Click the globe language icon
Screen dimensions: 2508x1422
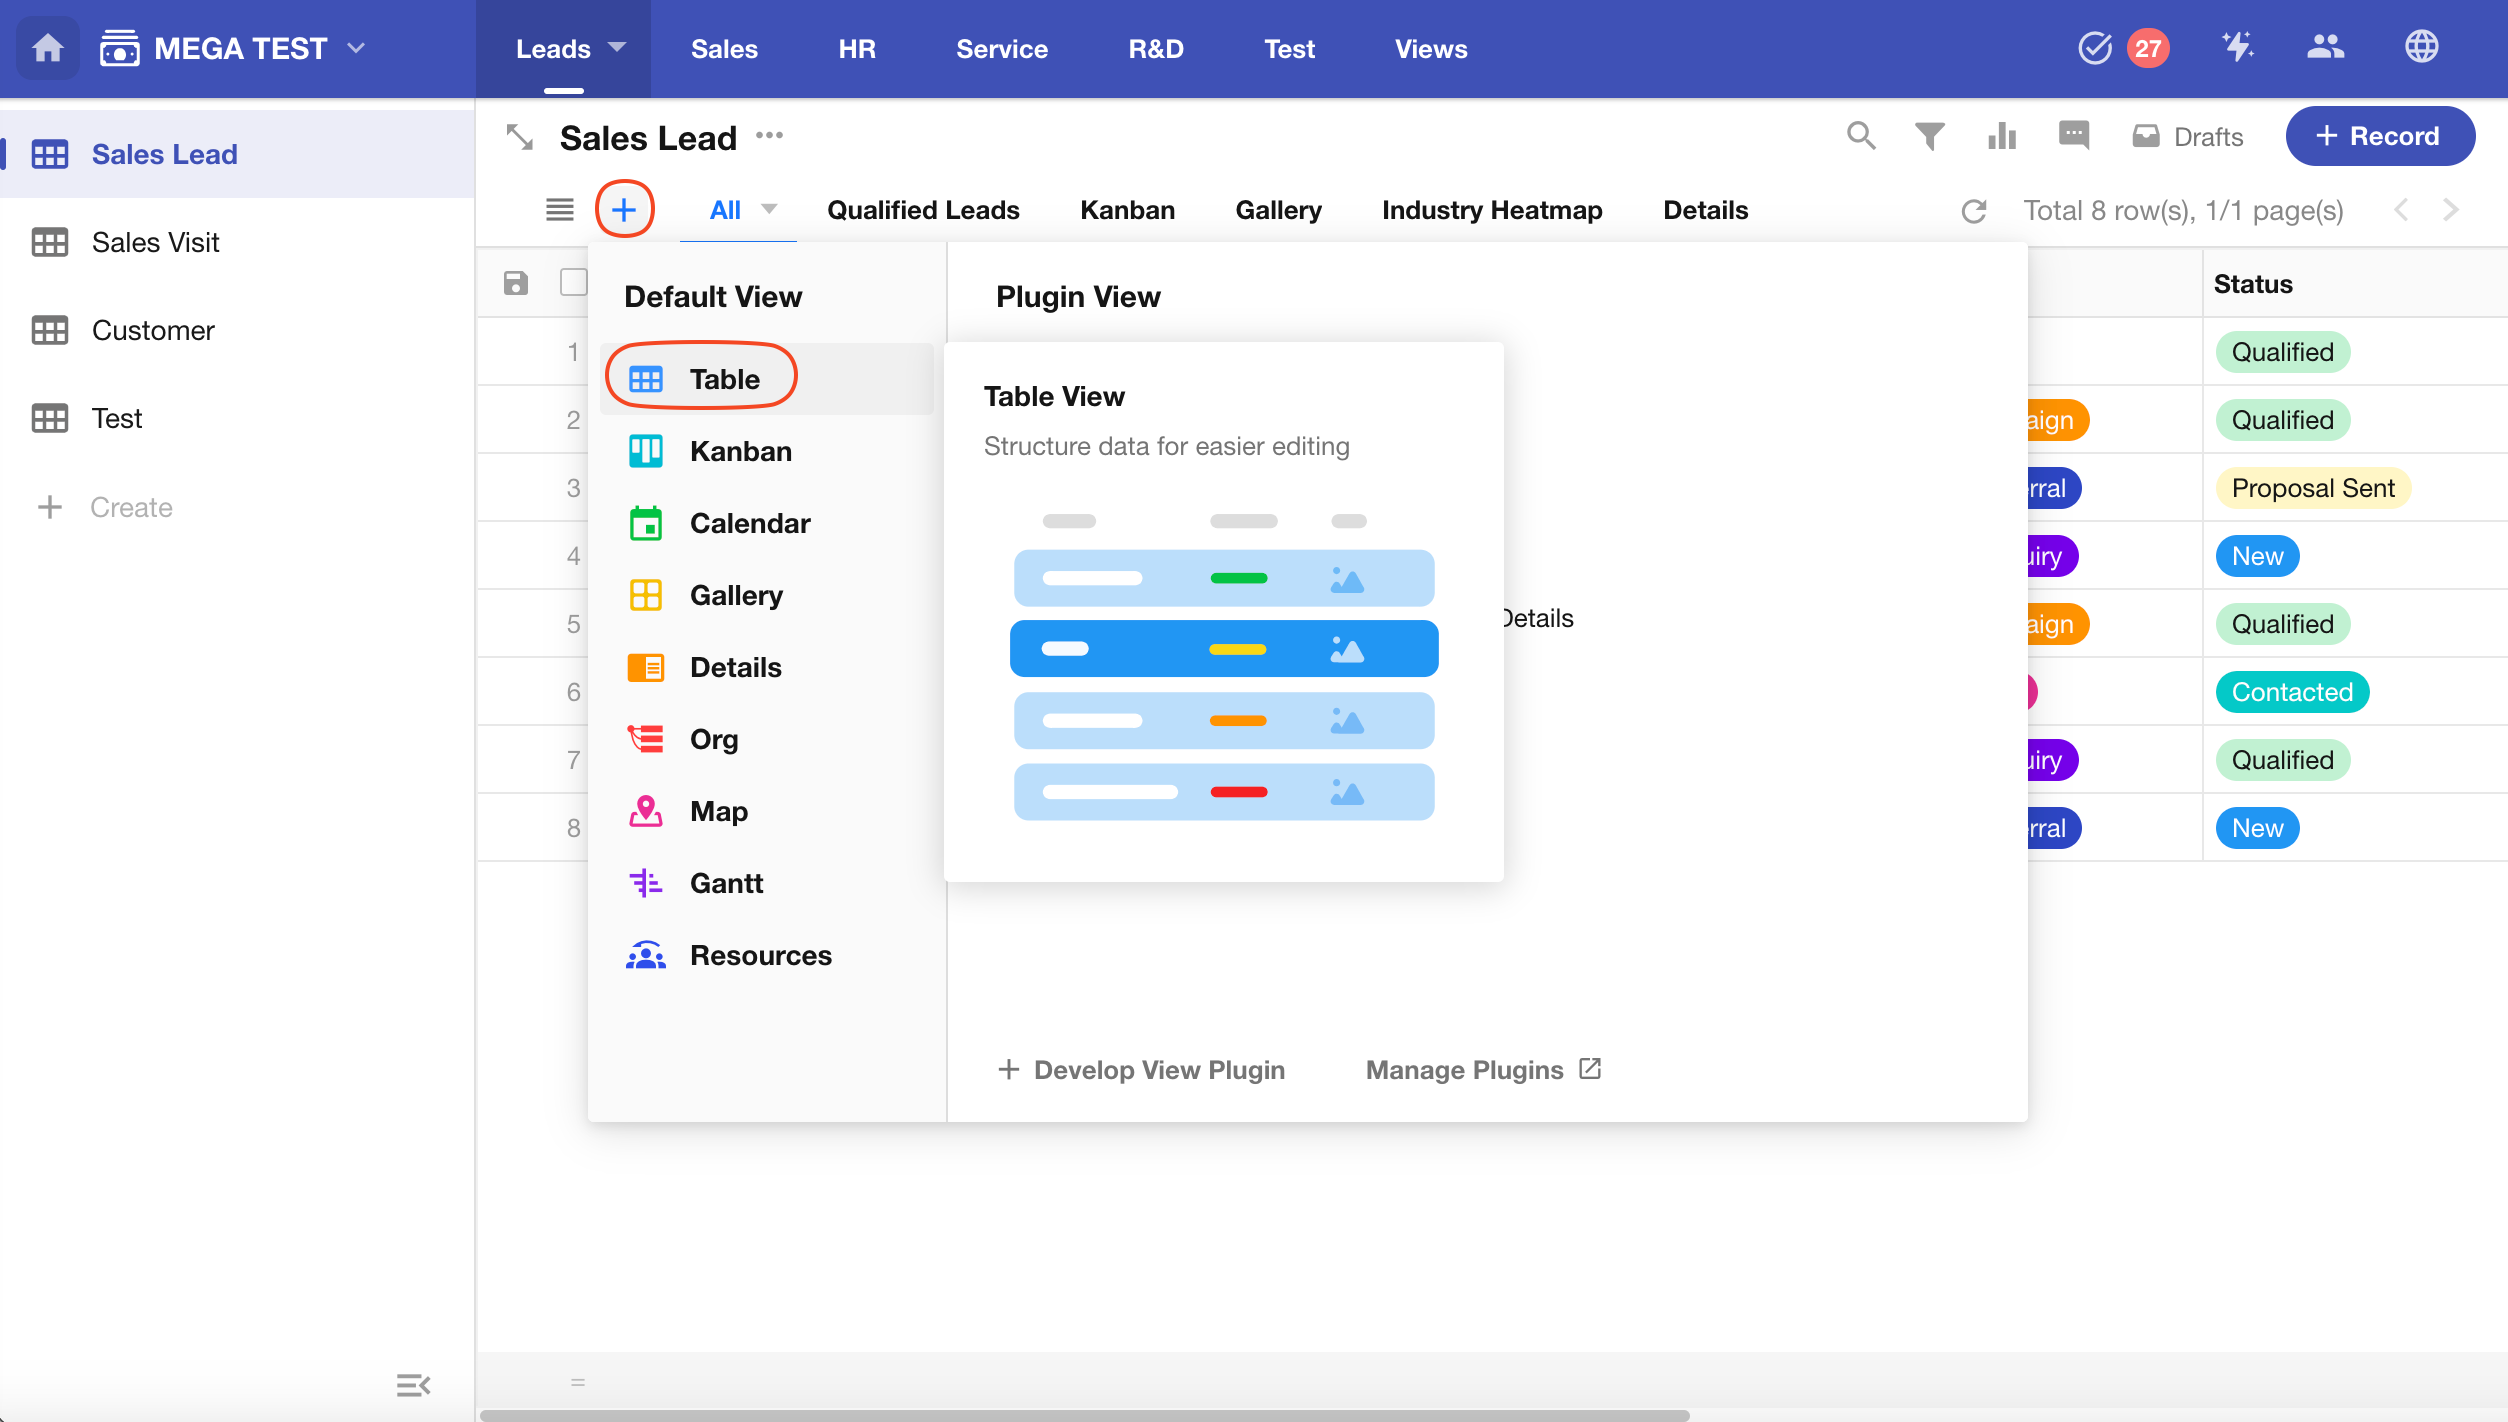[2421, 47]
